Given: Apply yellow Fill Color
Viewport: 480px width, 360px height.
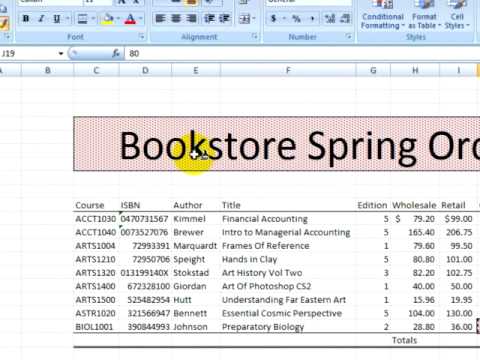Looking at the screenshot, I should click(x=108, y=19).
